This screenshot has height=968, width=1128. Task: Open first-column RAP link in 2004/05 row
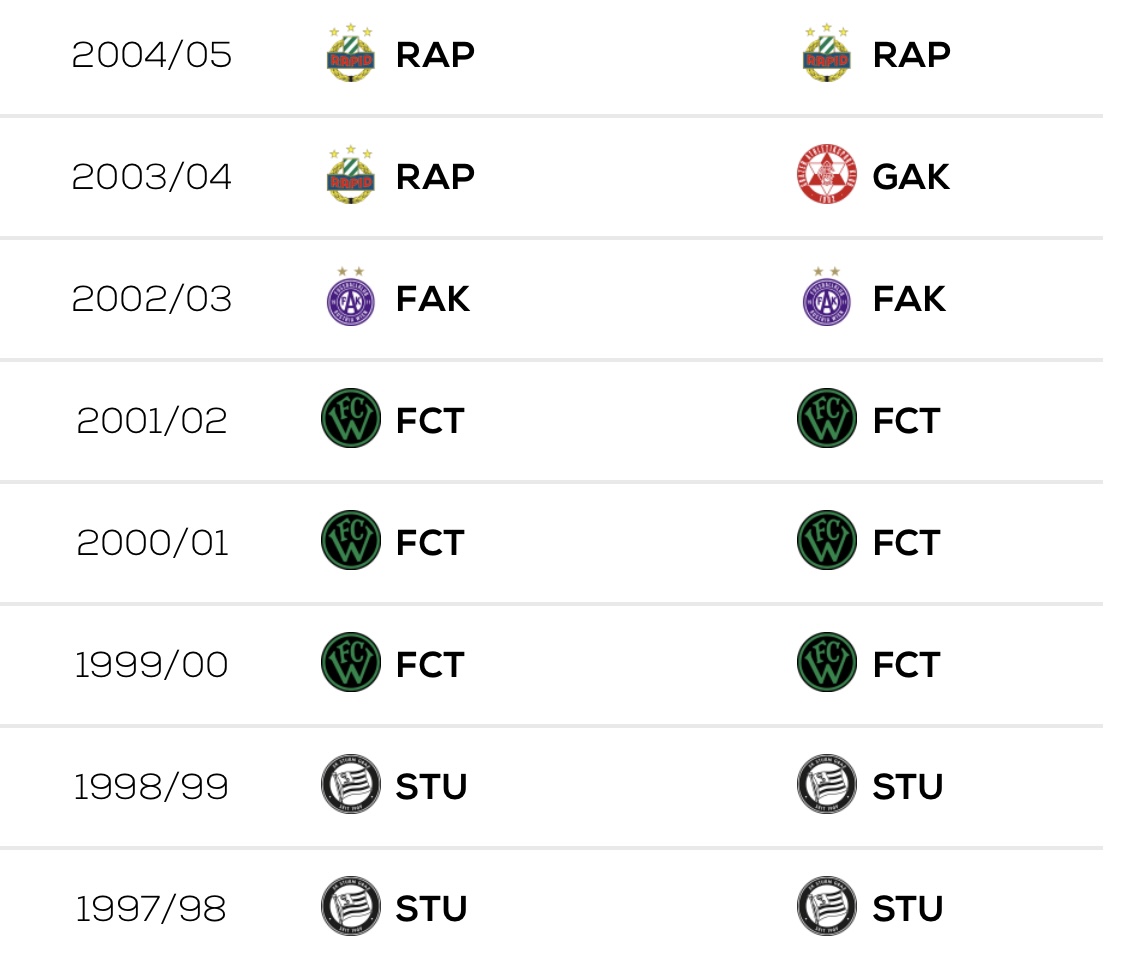tap(435, 55)
